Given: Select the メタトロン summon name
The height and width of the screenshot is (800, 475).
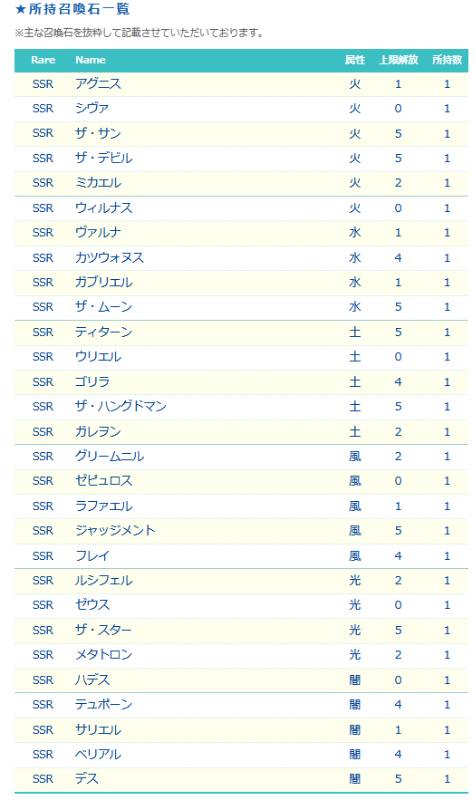Looking at the screenshot, I should 104,655.
